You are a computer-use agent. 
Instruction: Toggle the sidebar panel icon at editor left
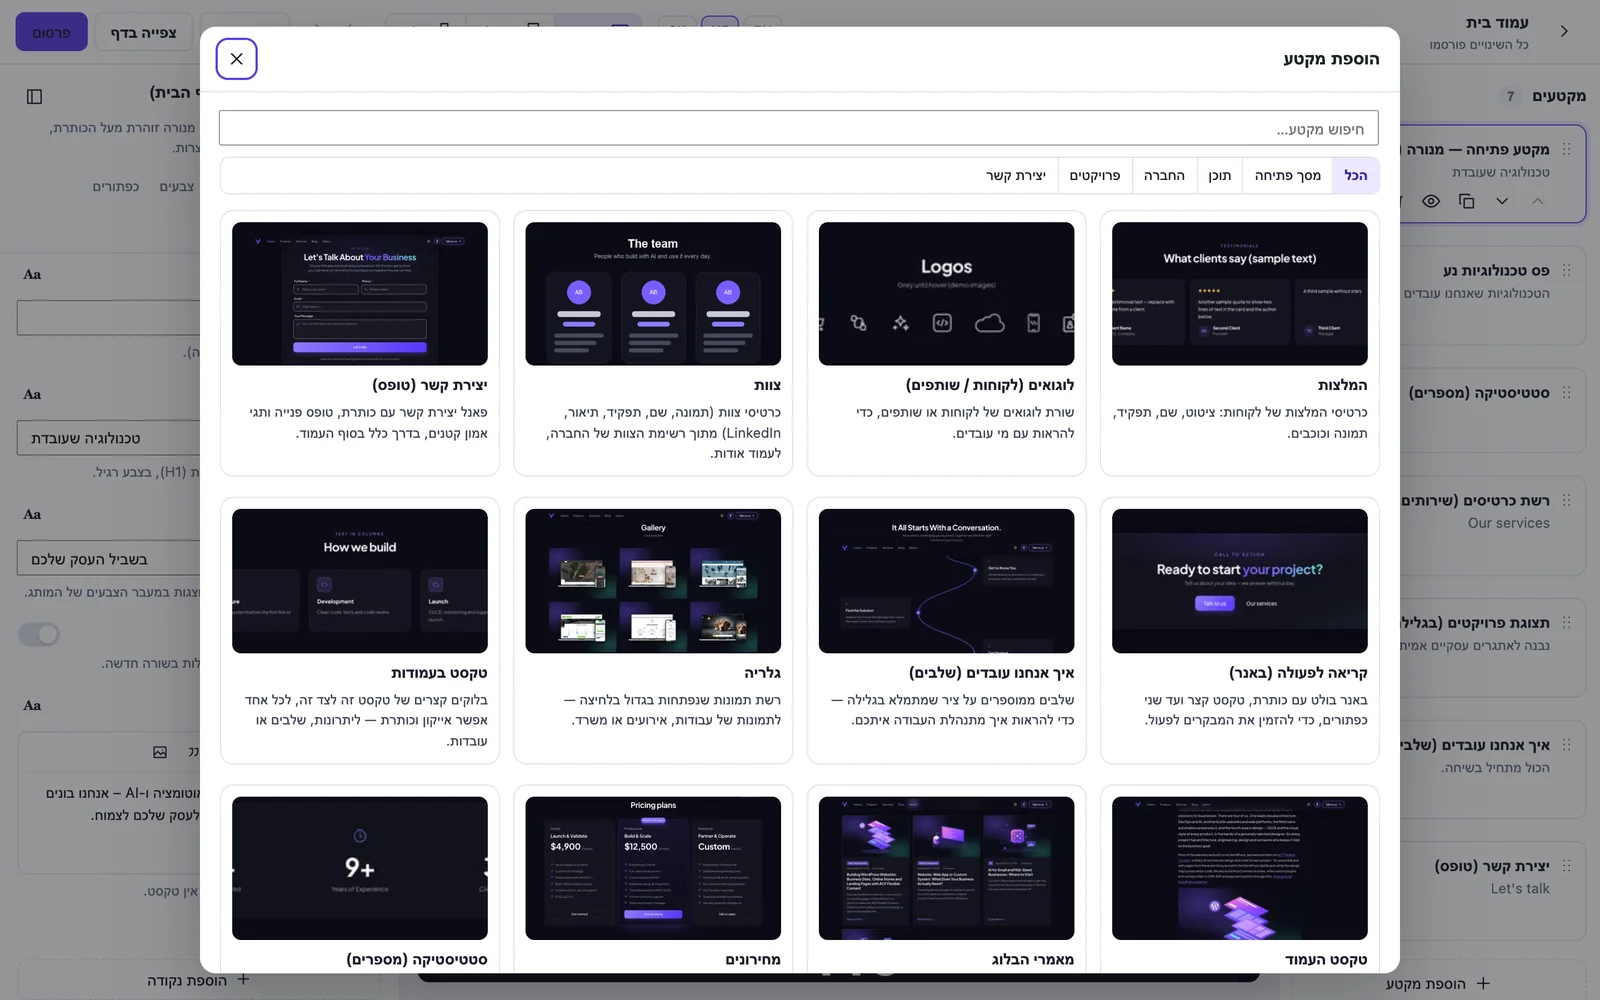point(34,96)
